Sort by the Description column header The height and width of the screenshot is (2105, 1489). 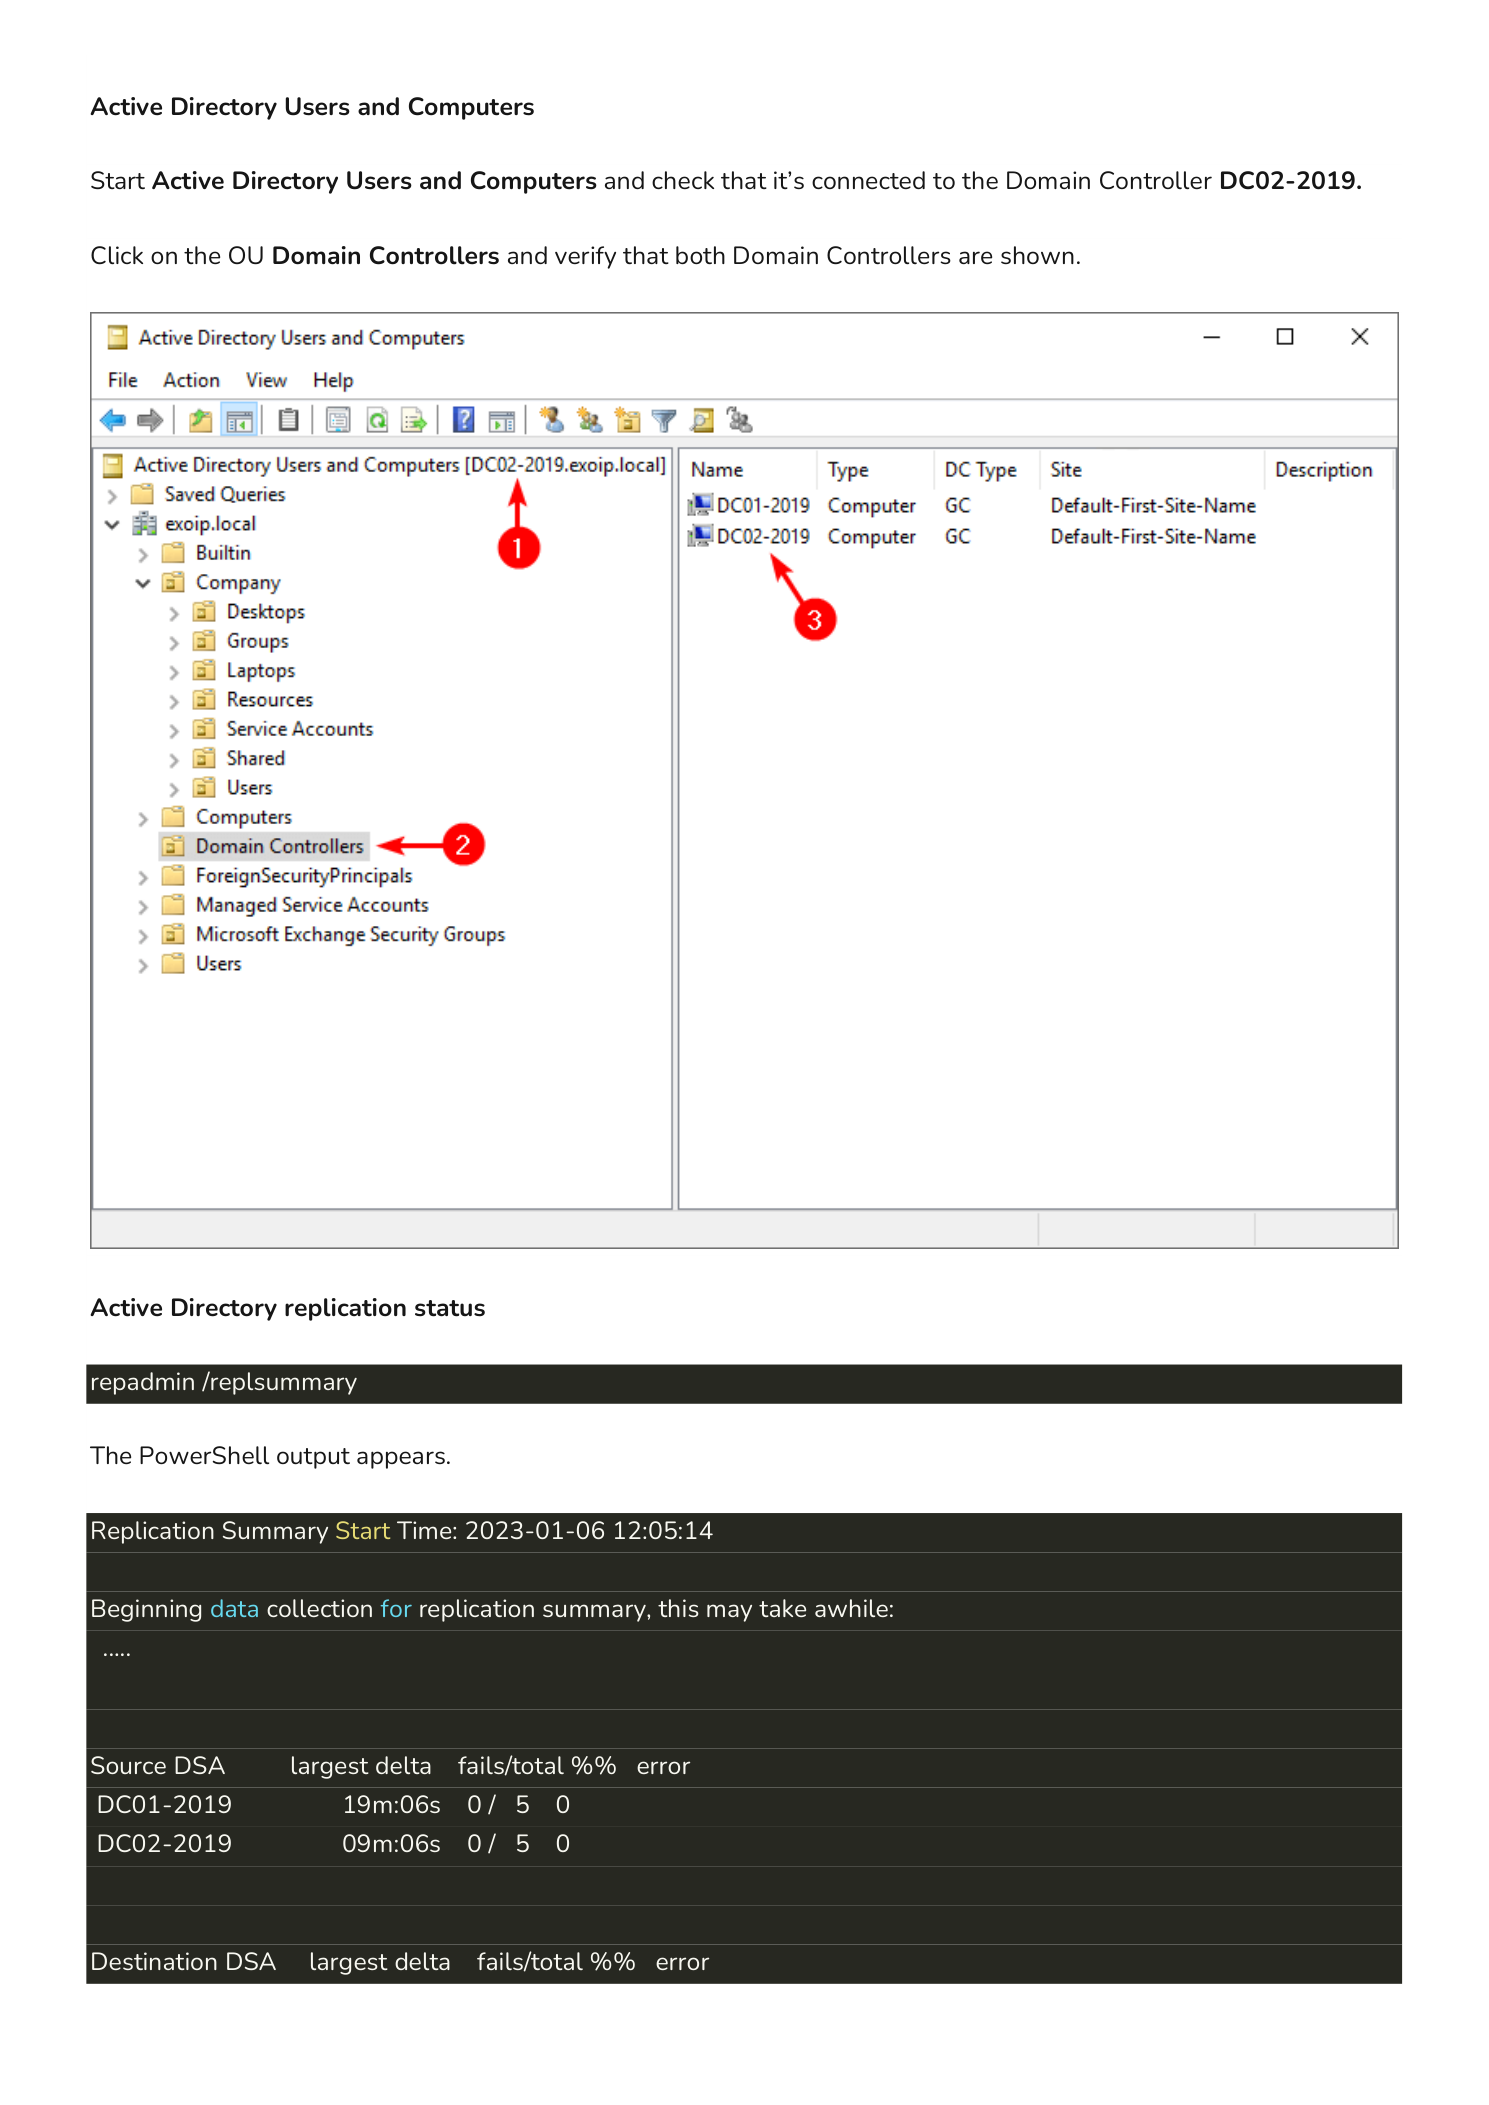tap(1329, 470)
